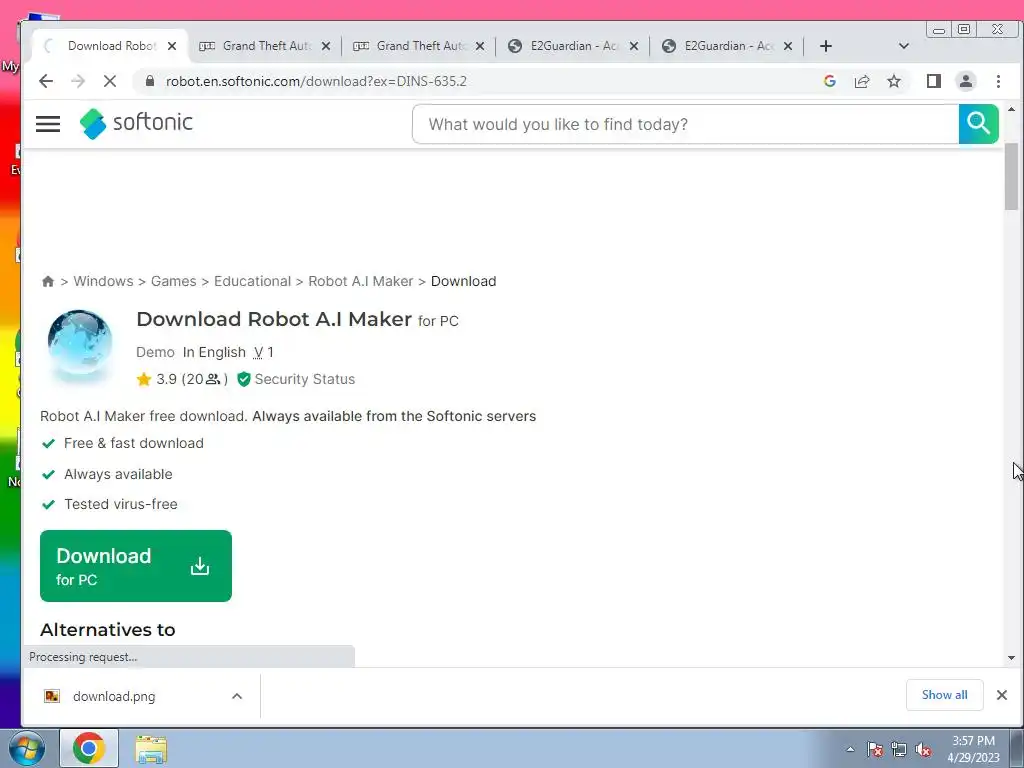Open the Windows breadcrumb link

point(103,281)
